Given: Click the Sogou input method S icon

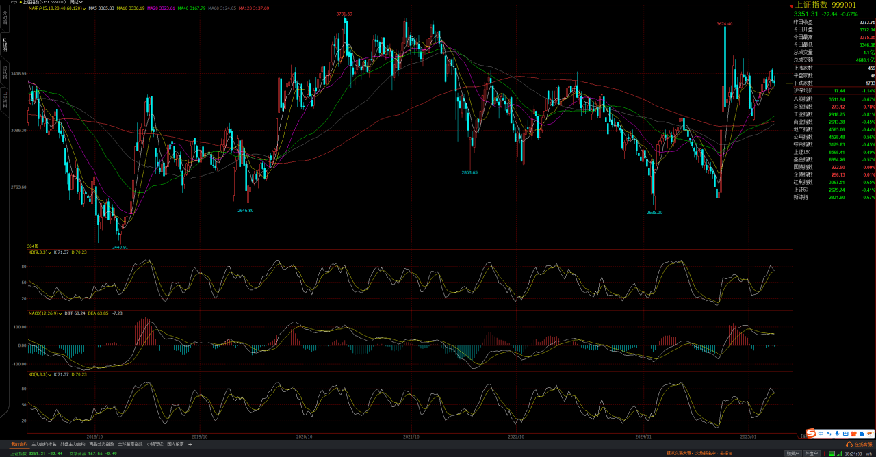Looking at the screenshot, I should click(x=812, y=433).
